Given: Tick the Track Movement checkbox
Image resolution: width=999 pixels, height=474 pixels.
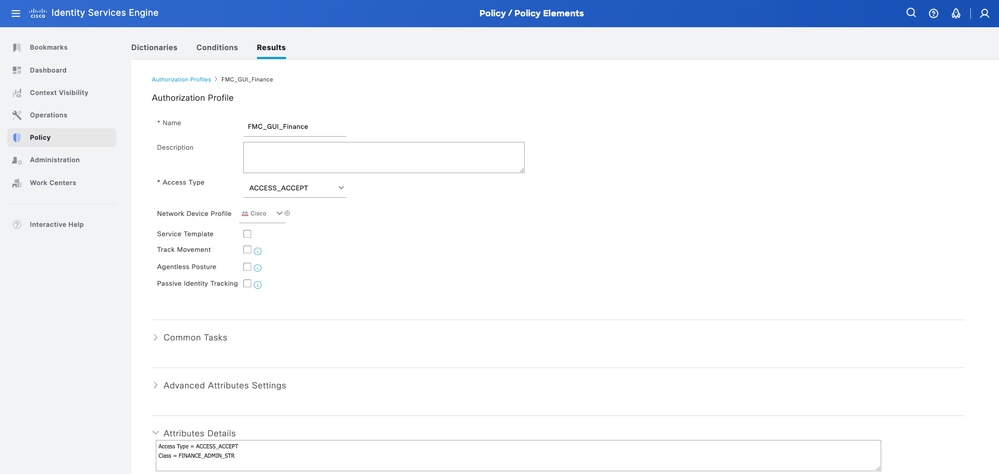Looking at the screenshot, I should [x=247, y=250].
